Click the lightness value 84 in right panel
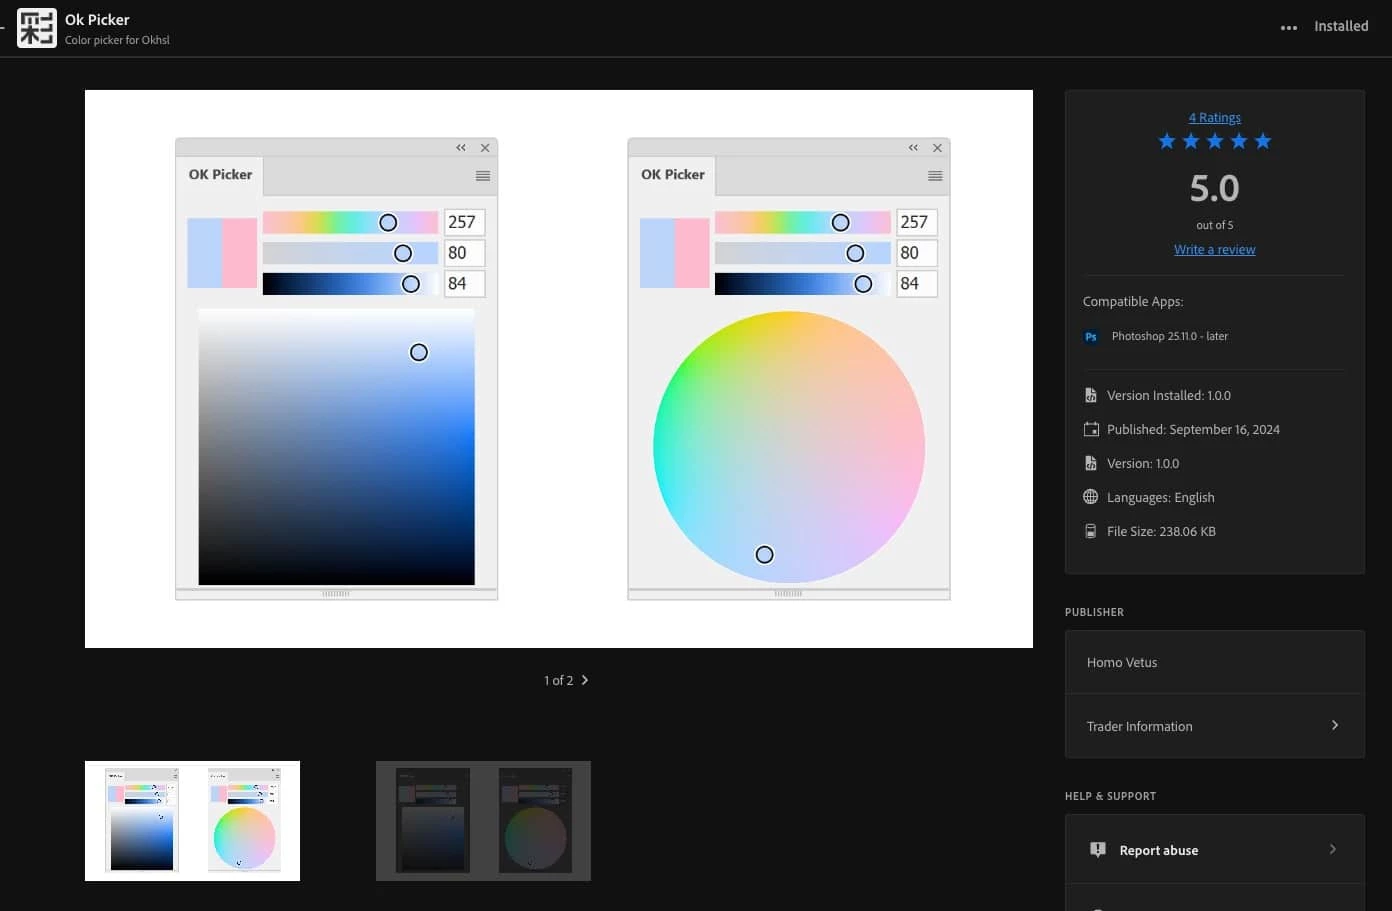 pyautogui.click(x=916, y=284)
